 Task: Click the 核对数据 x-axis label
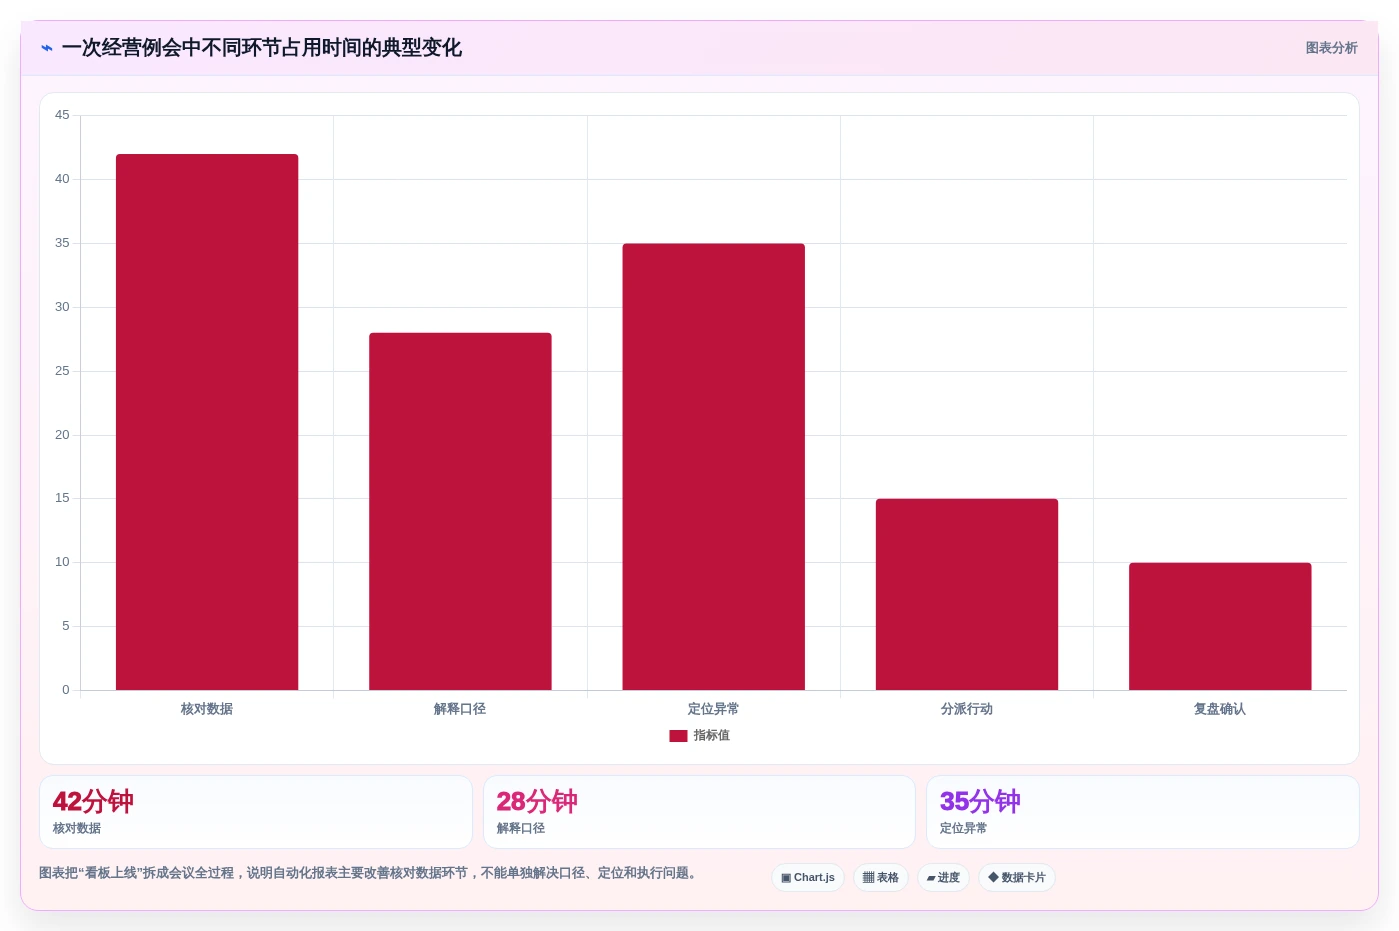pyautogui.click(x=207, y=709)
